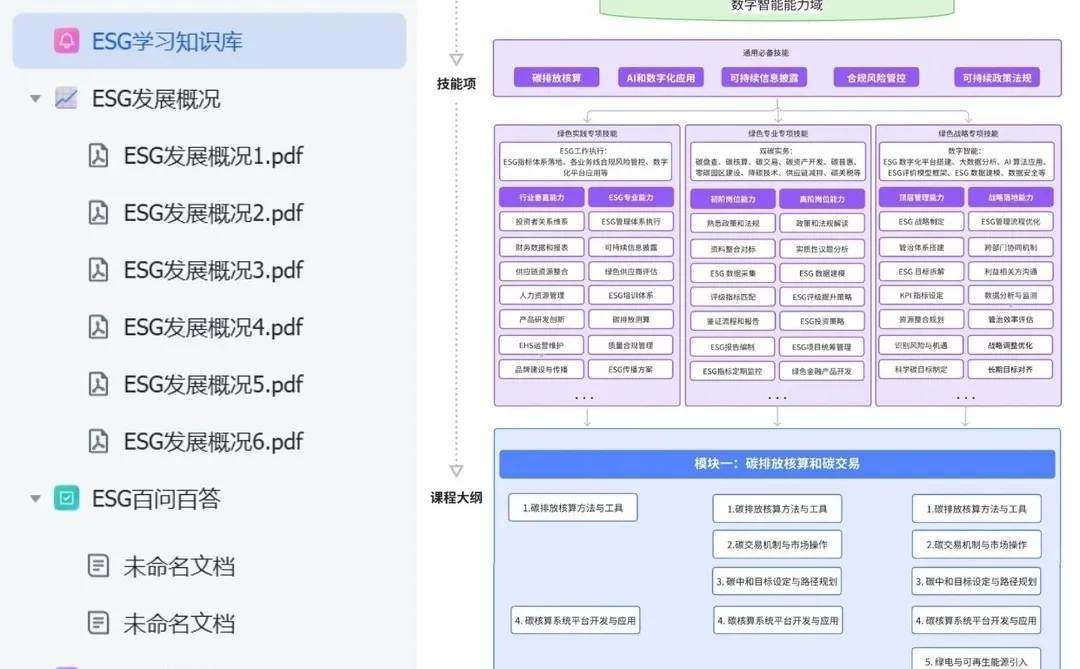Click the AI和数字化应用 button
This screenshot has width=1080, height=669.
click(x=660, y=76)
